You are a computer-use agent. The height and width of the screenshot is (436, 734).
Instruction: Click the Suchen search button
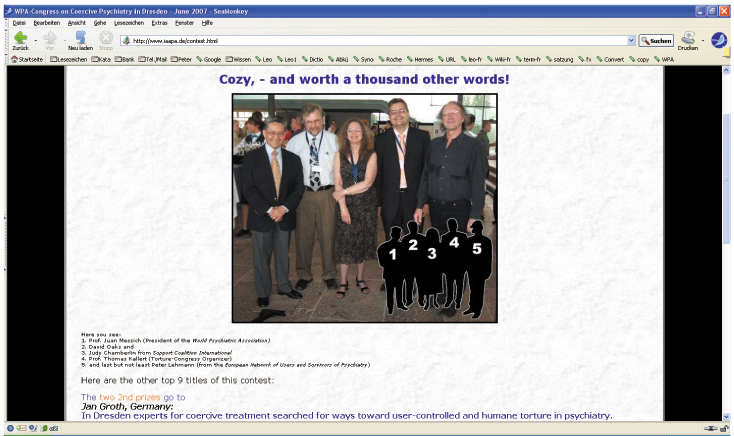point(656,41)
